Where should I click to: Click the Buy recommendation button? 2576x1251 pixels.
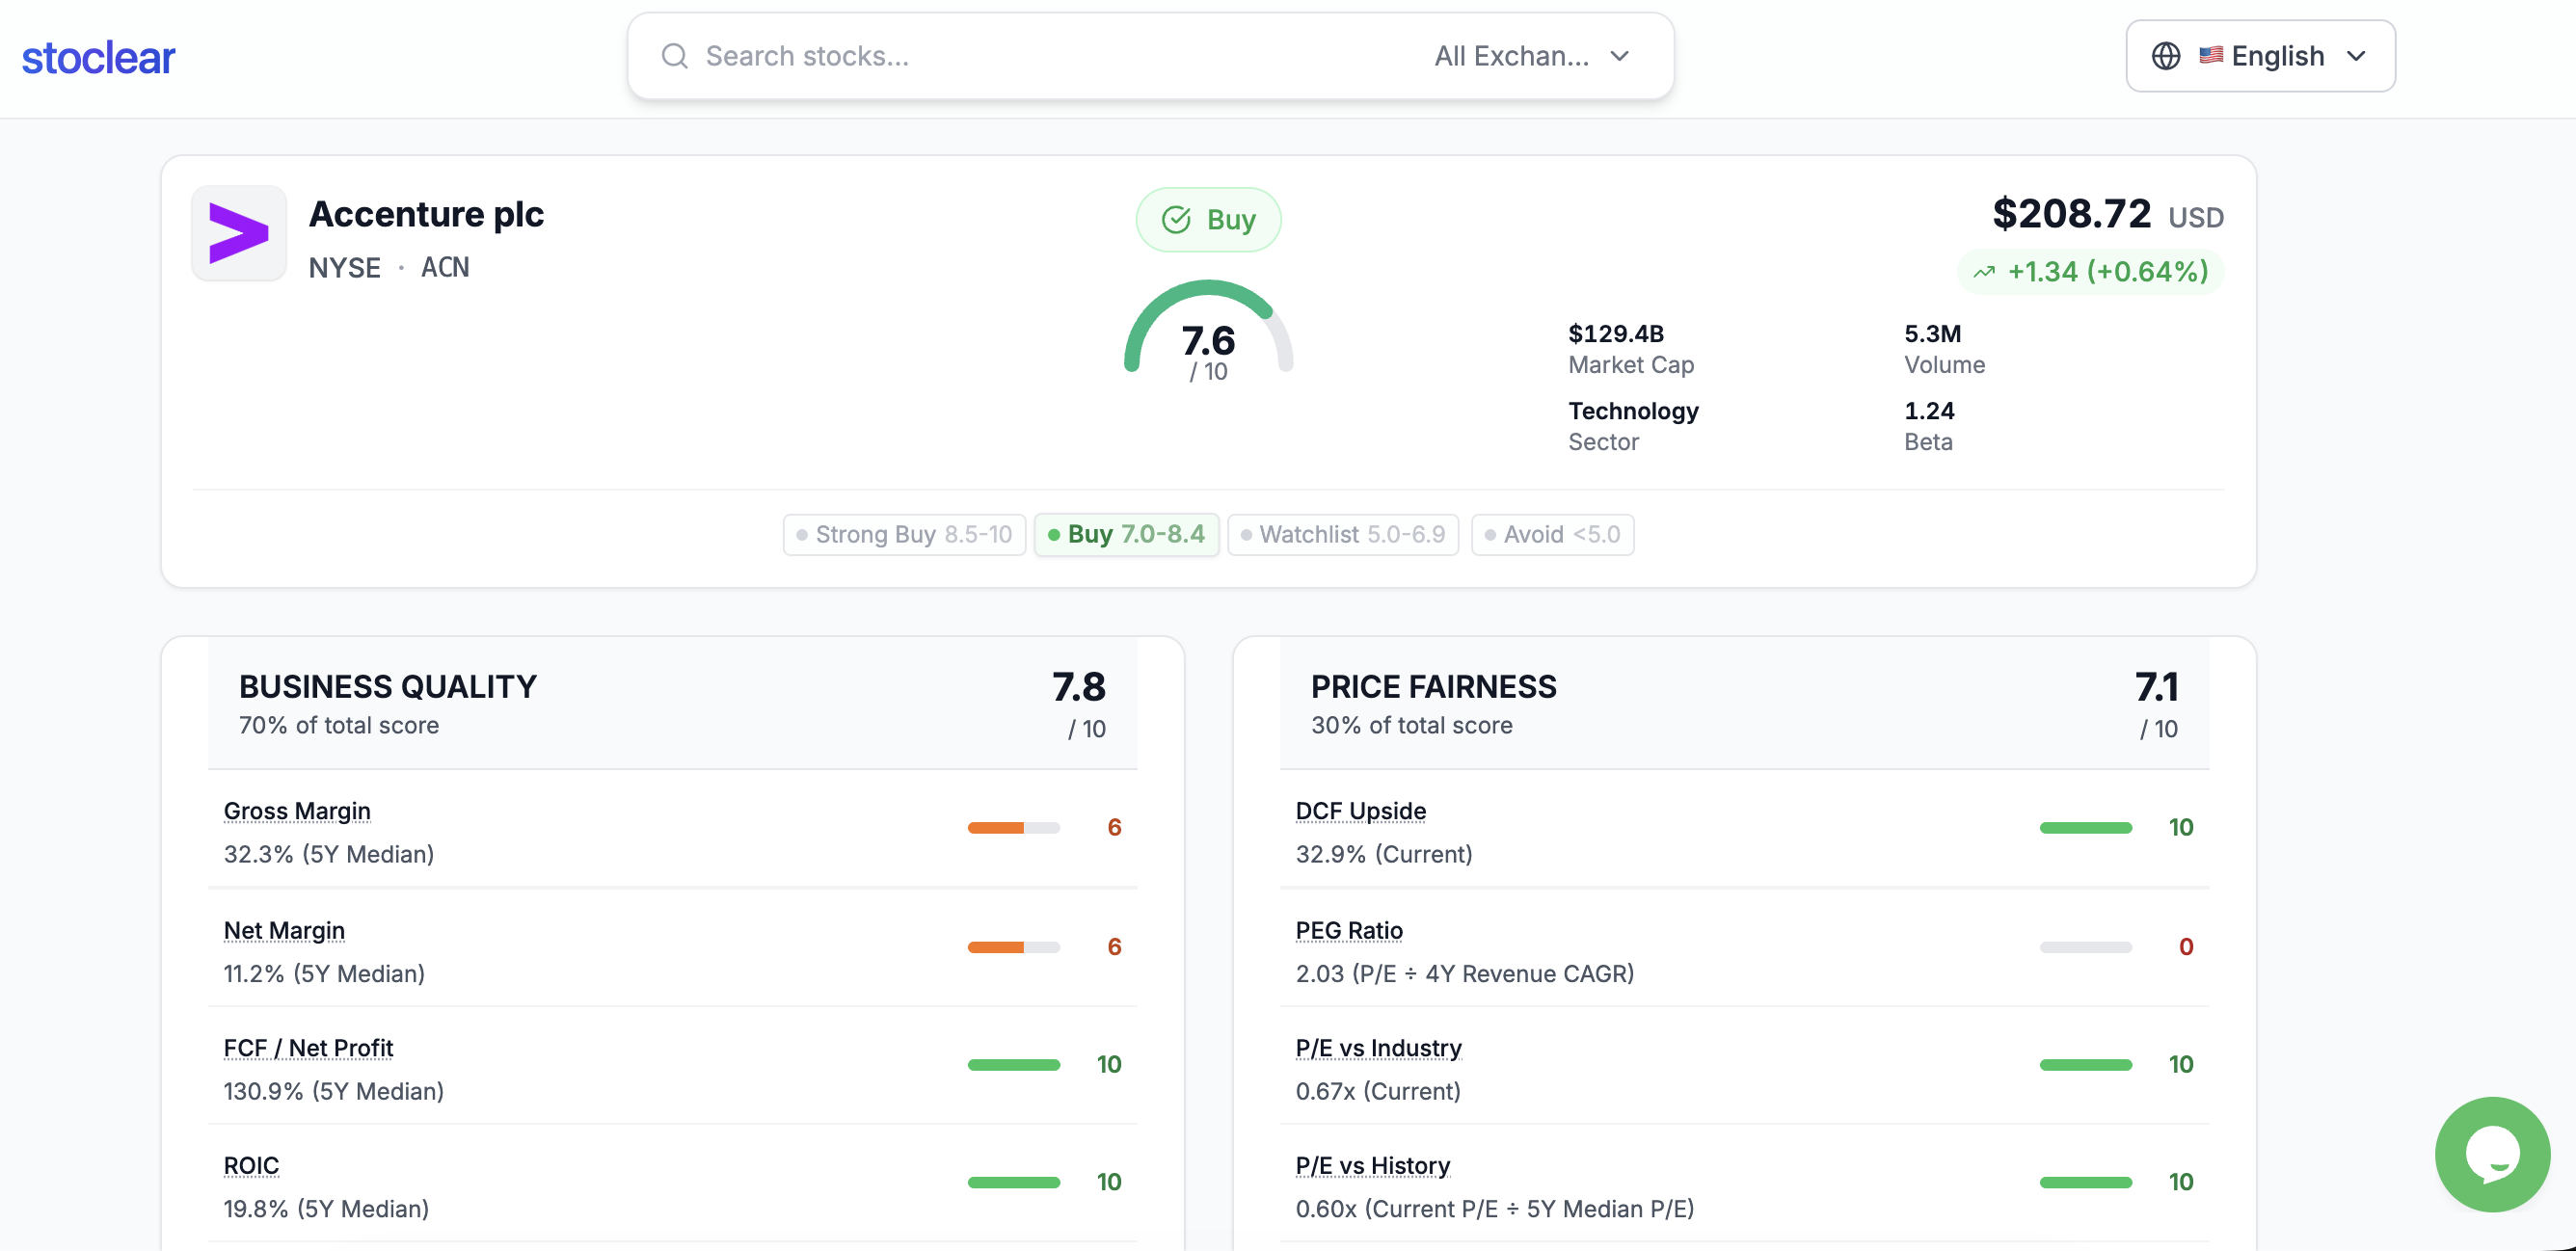pos(1209,219)
